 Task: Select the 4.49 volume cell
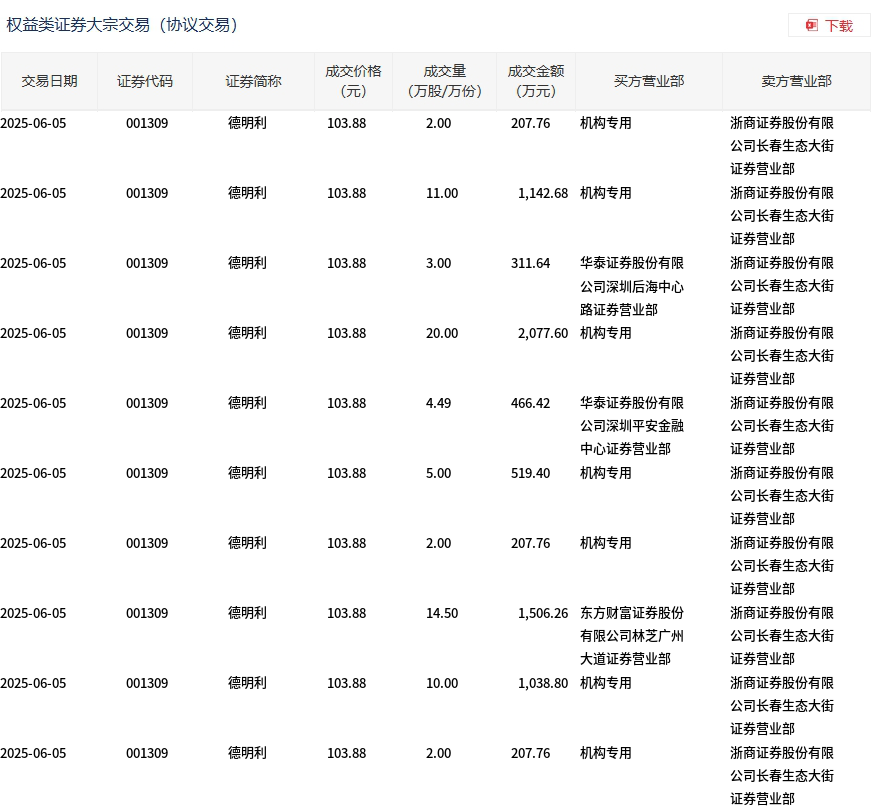click(x=438, y=403)
